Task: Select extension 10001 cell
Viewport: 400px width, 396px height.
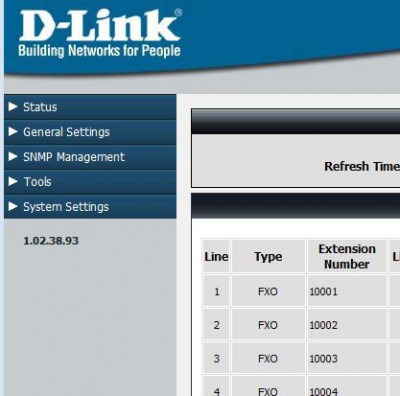Action: (x=347, y=291)
